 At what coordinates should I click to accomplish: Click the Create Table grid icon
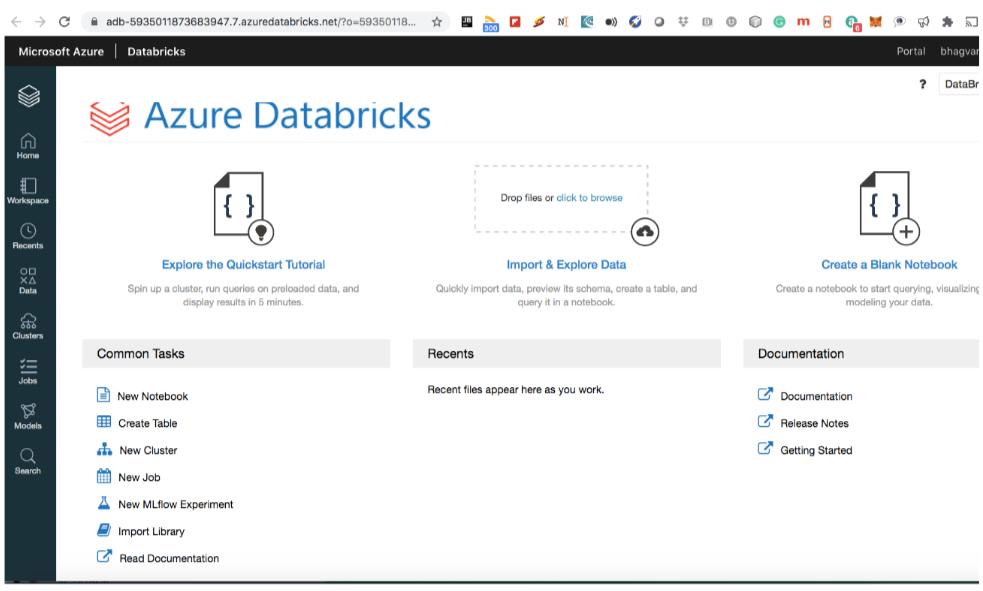pos(104,422)
